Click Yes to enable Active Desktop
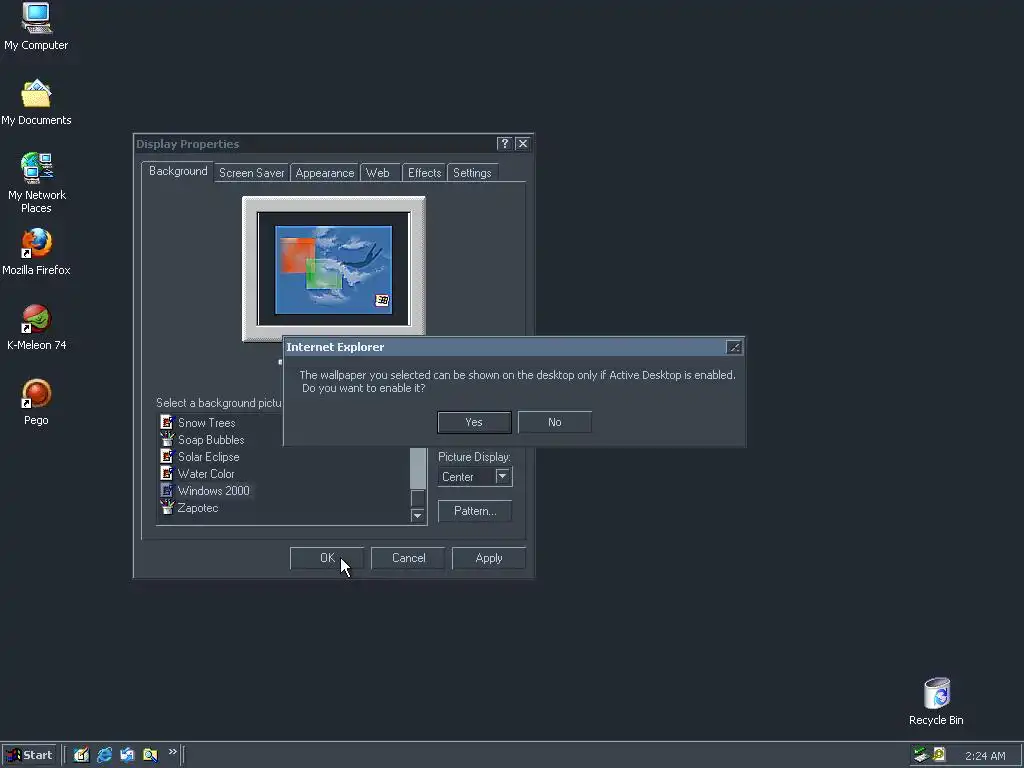This screenshot has width=1024, height=768. [474, 422]
